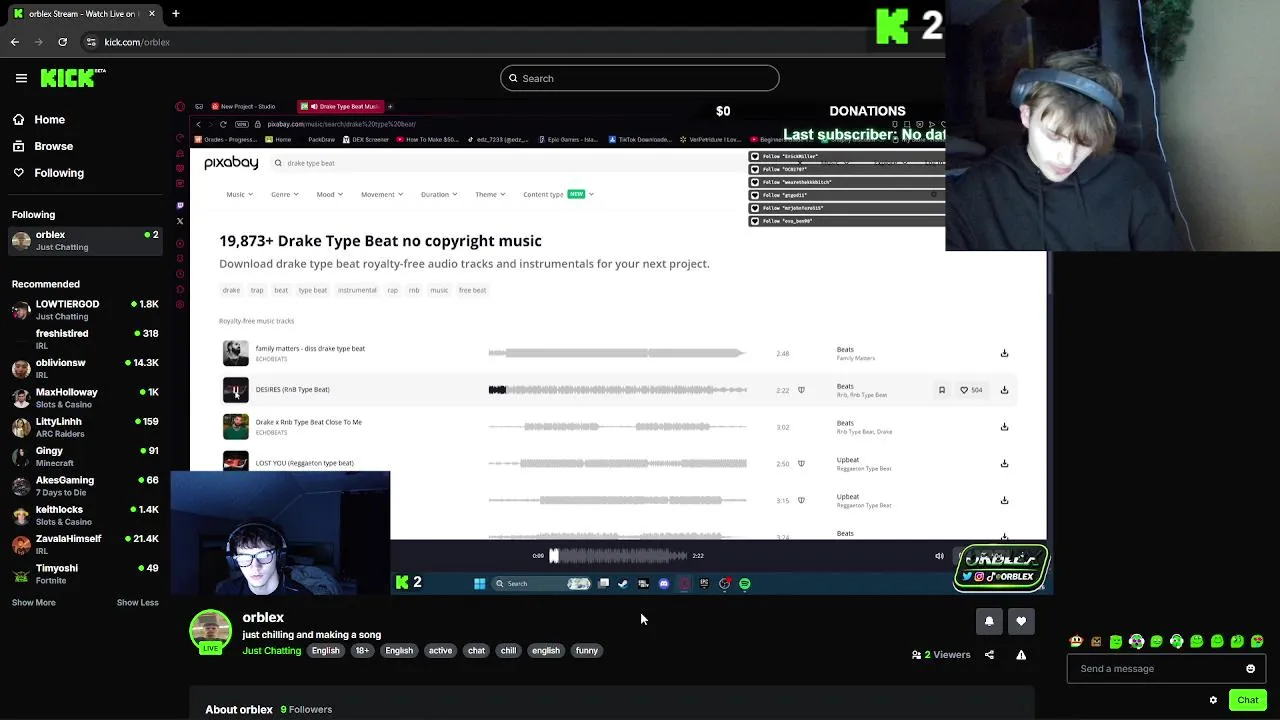Open chat settings gear

pos(1213,700)
